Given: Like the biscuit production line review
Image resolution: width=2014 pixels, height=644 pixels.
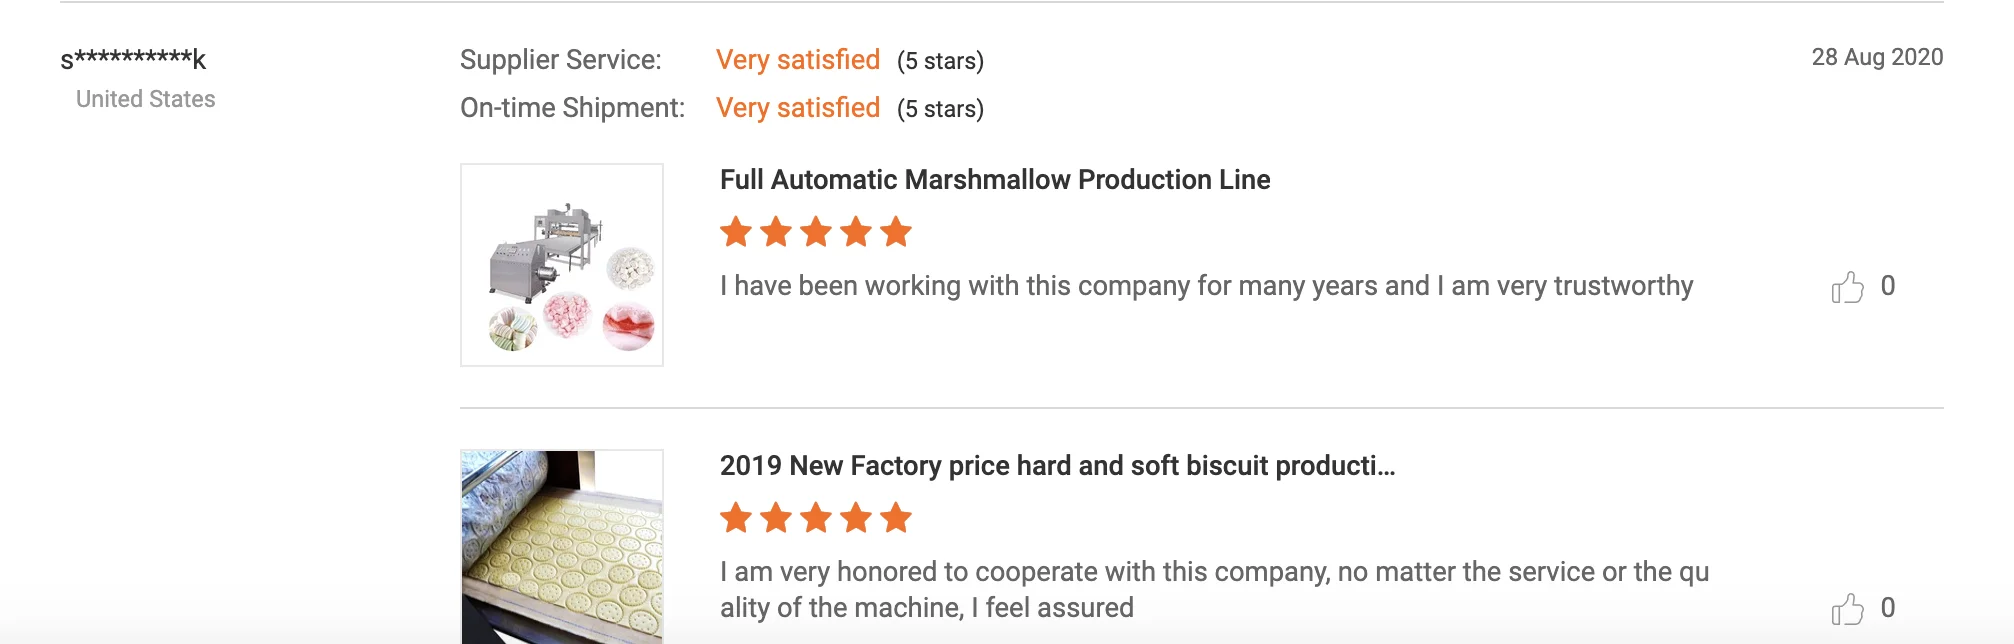Looking at the screenshot, I should (x=1847, y=609).
